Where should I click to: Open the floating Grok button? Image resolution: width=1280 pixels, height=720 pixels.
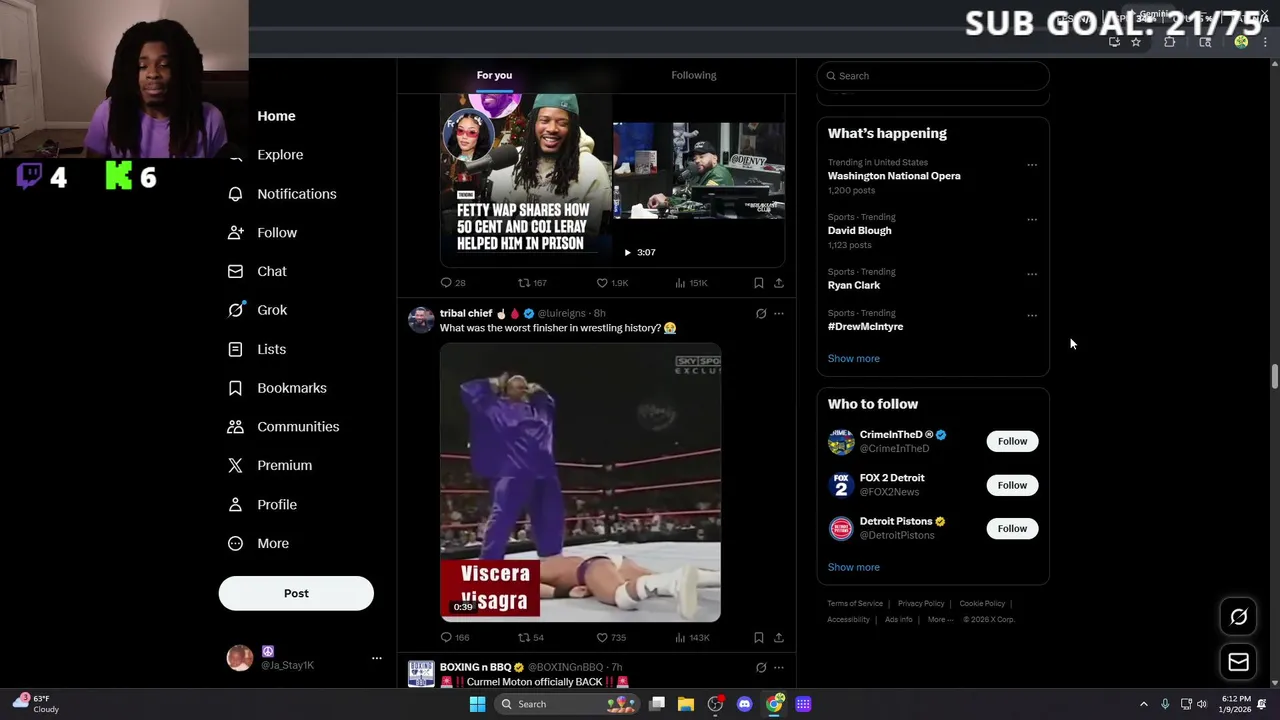click(x=1239, y=617)
